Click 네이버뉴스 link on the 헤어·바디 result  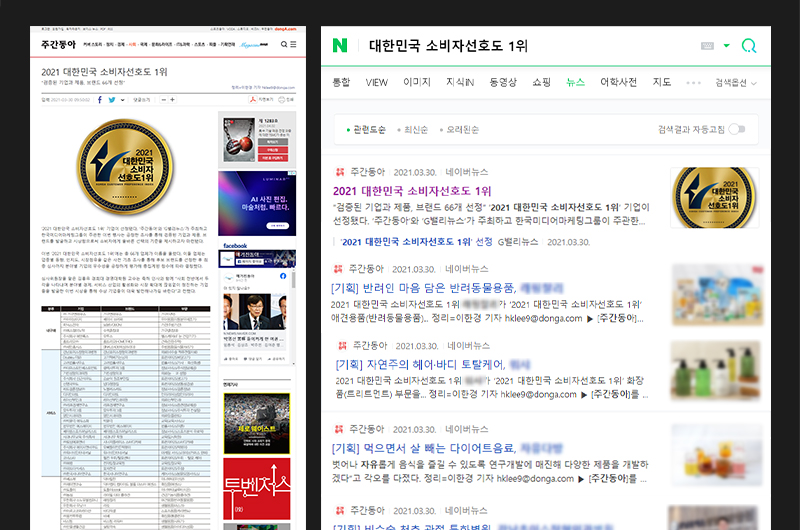pyautogui.click(x=468, y=346)
